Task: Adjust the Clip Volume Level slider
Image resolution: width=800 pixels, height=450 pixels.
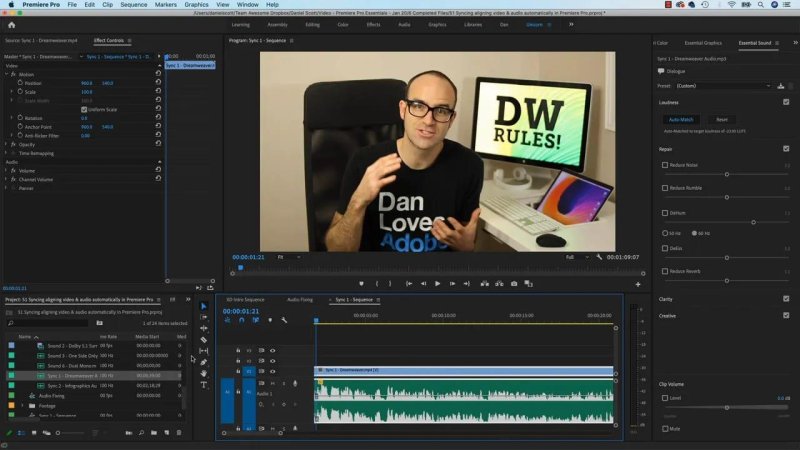Action: (727, 408)
